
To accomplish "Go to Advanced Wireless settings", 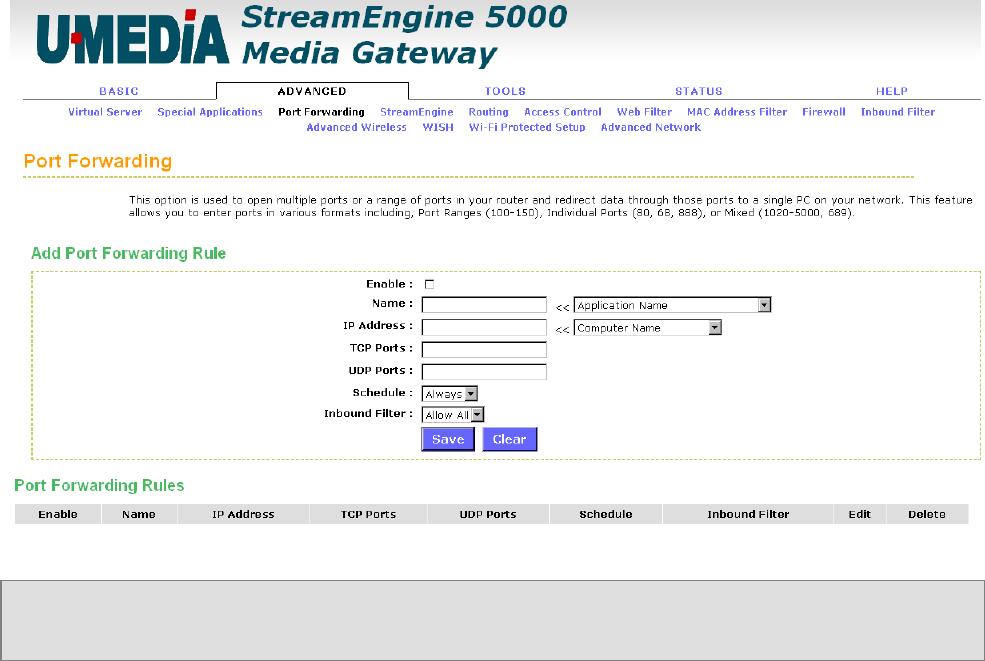I will point(356,127).
